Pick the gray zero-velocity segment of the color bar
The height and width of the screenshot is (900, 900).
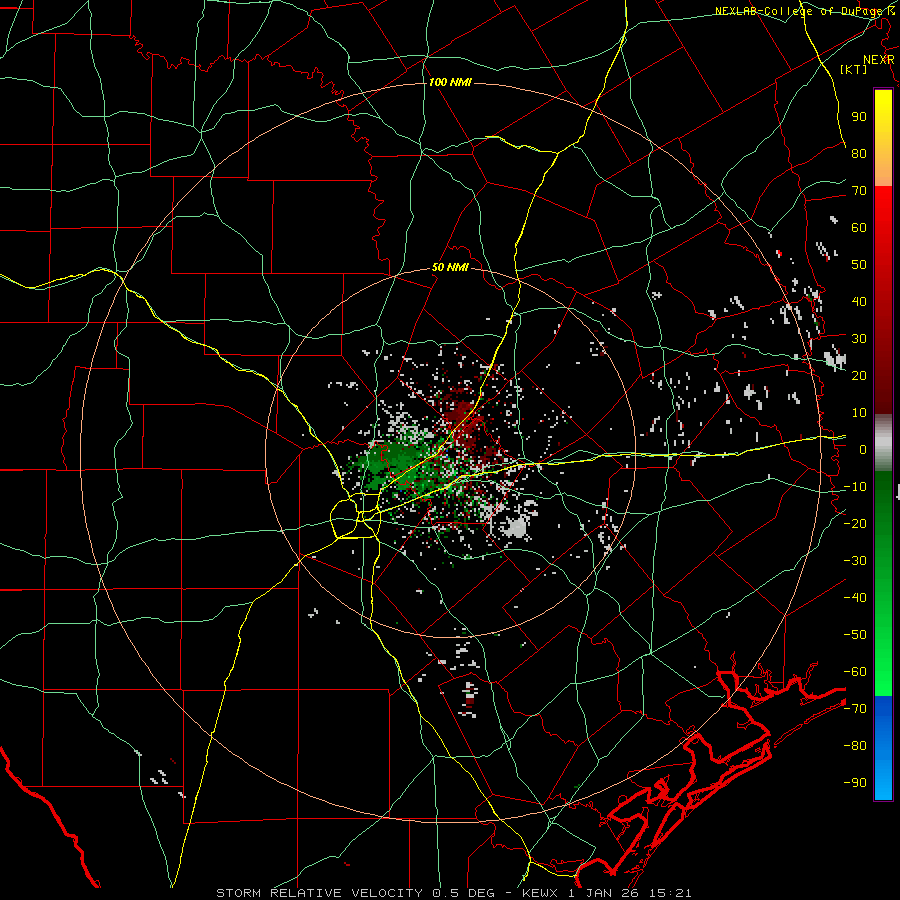coord(883,443)
